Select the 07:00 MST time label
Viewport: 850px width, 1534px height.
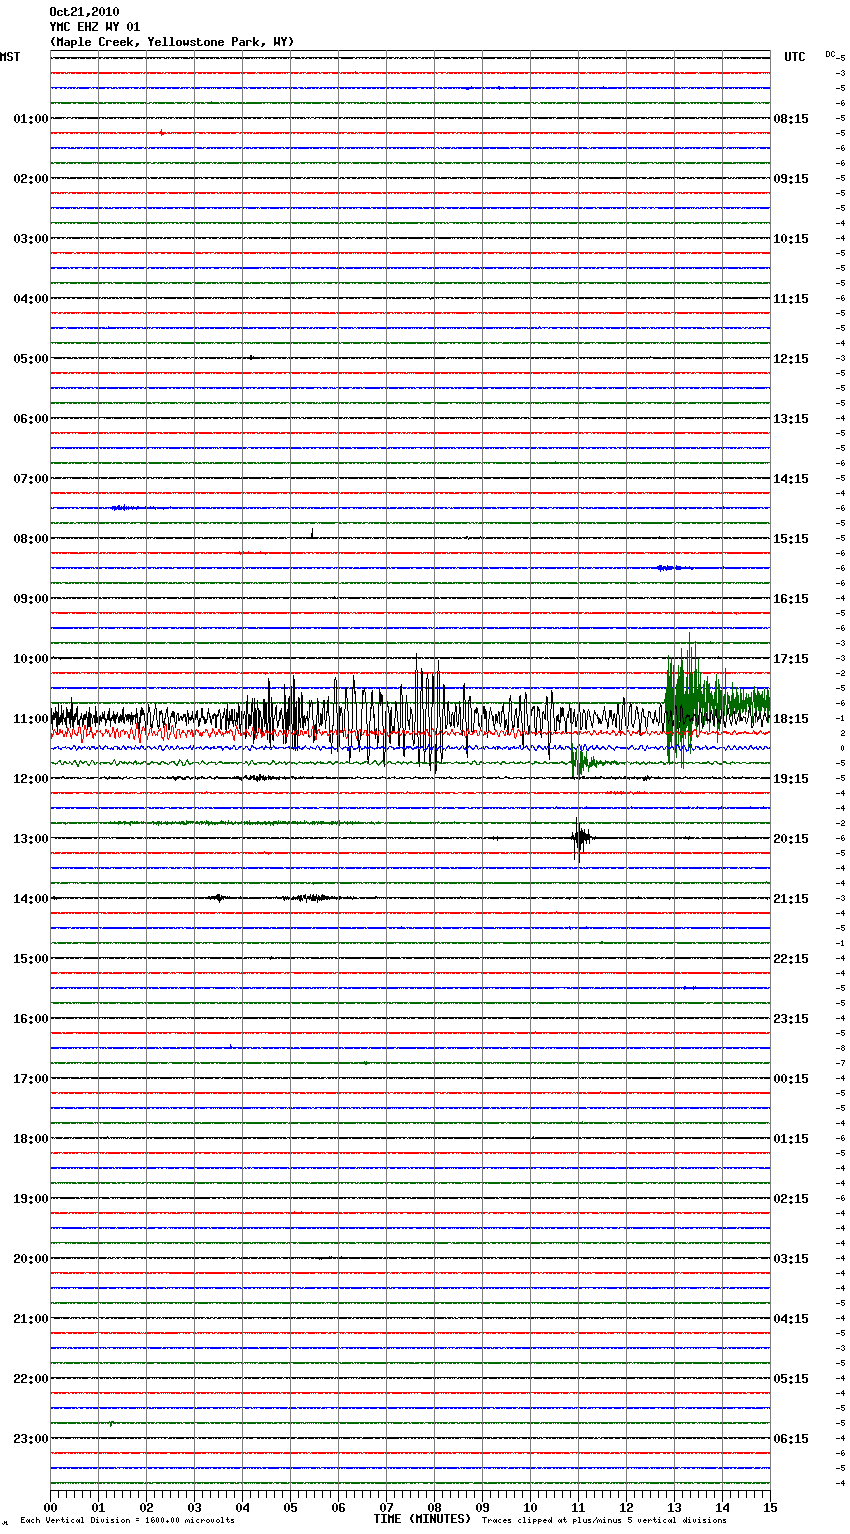click(x=30, y=479)
